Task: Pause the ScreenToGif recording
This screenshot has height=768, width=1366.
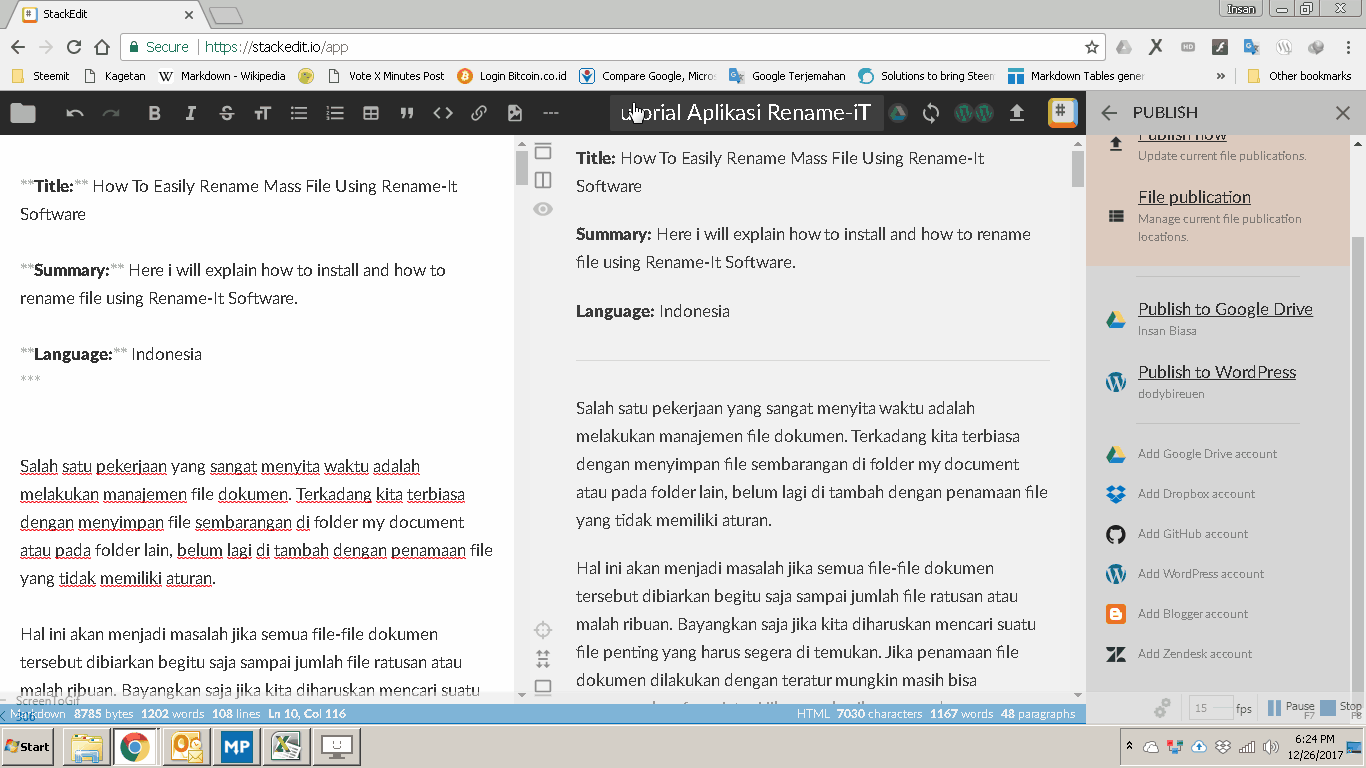Action: pyautogui.click(x=1291, y=708)
